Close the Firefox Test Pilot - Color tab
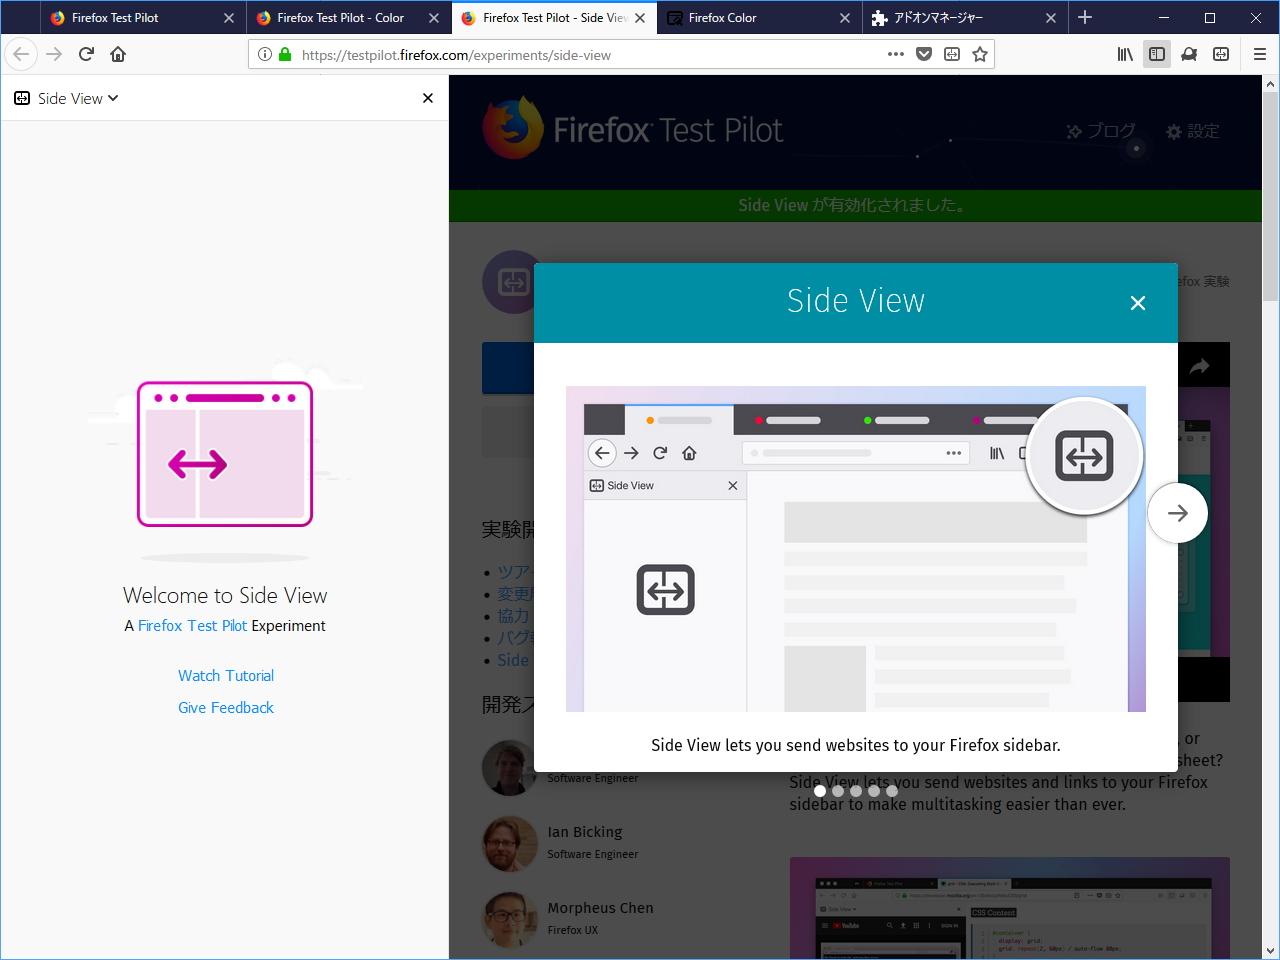The width and height of the screenshot is (1280, 960). point(434,18)
